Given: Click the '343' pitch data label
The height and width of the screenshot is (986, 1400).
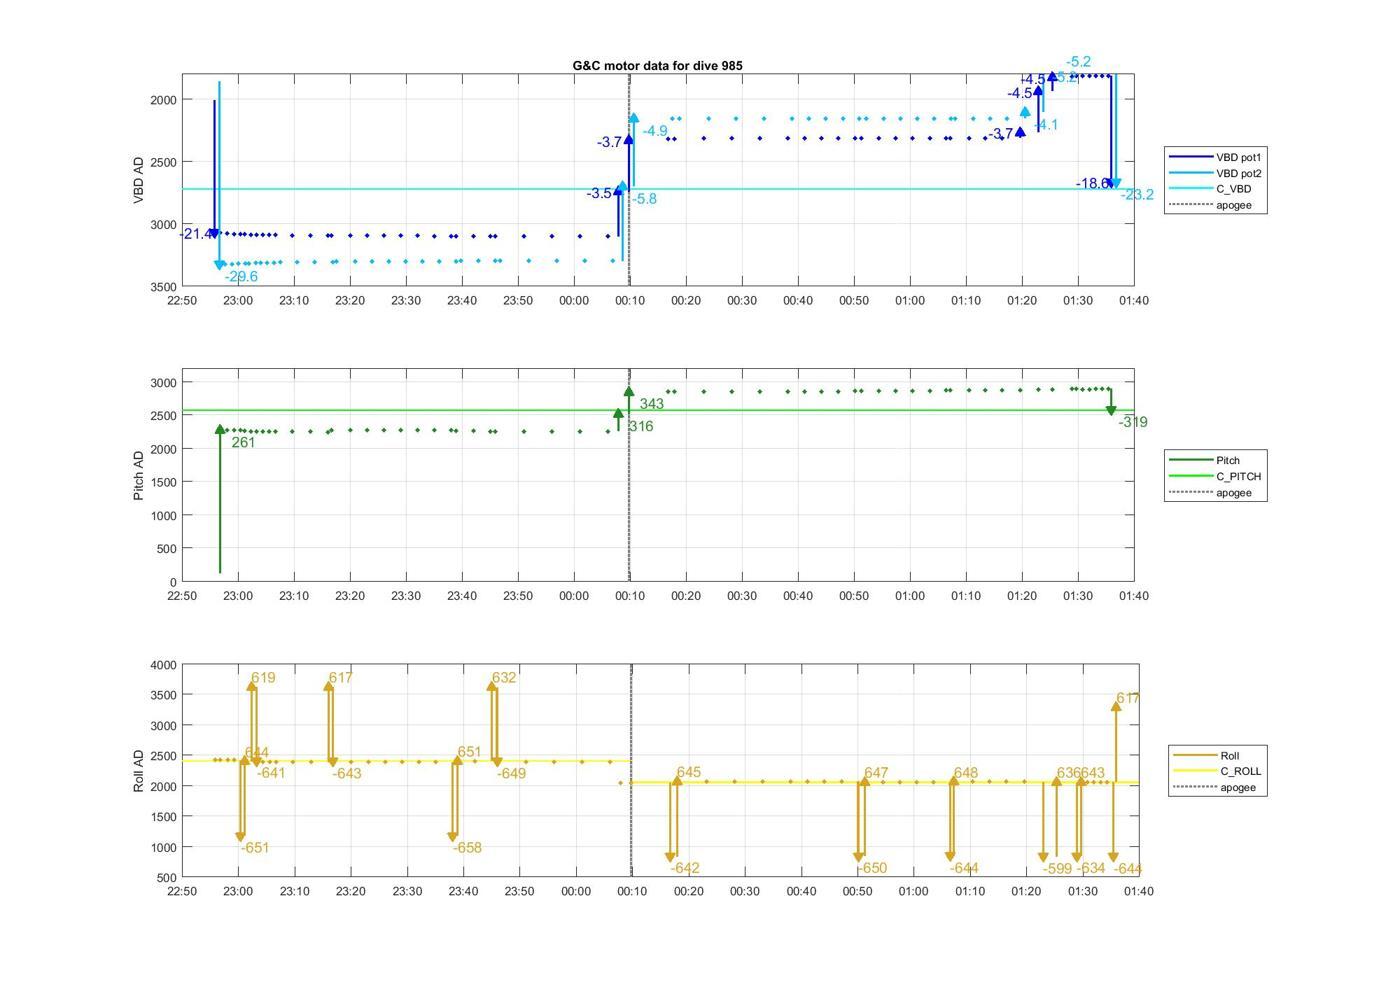Looking at the screenshot, I should point(652,404).
